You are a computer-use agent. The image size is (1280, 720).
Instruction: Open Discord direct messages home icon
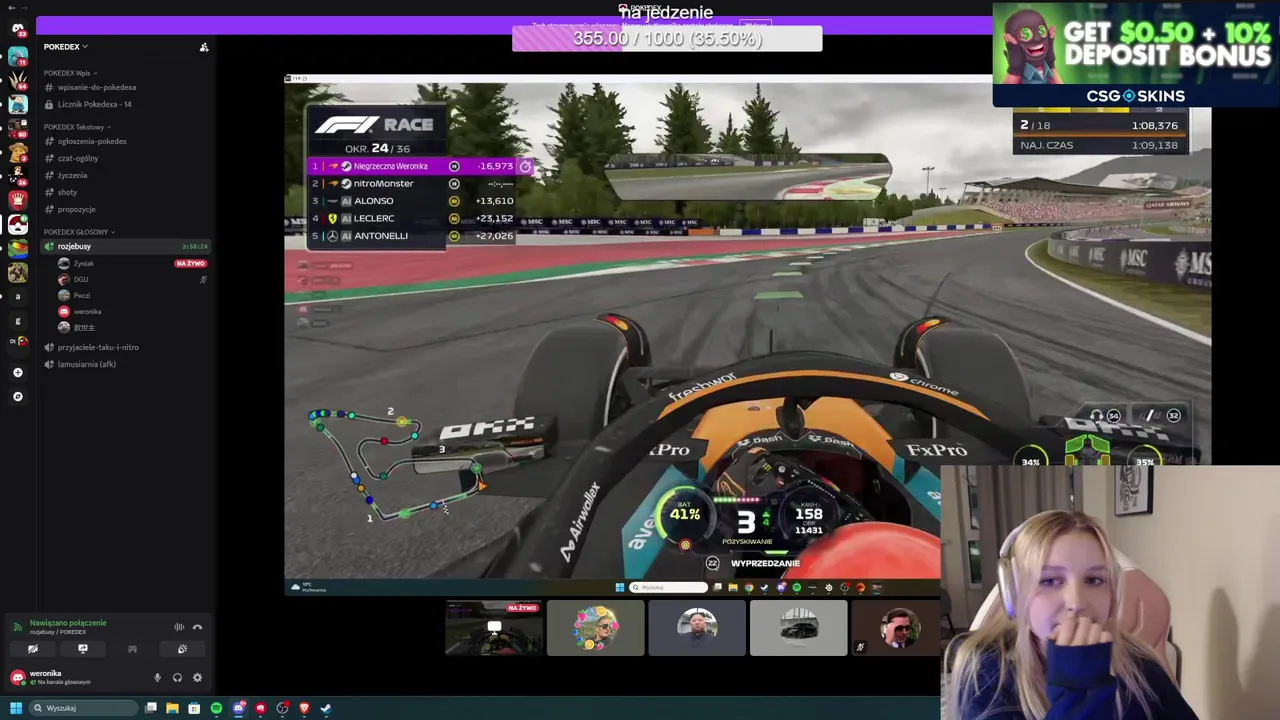[x=18, y=28]
